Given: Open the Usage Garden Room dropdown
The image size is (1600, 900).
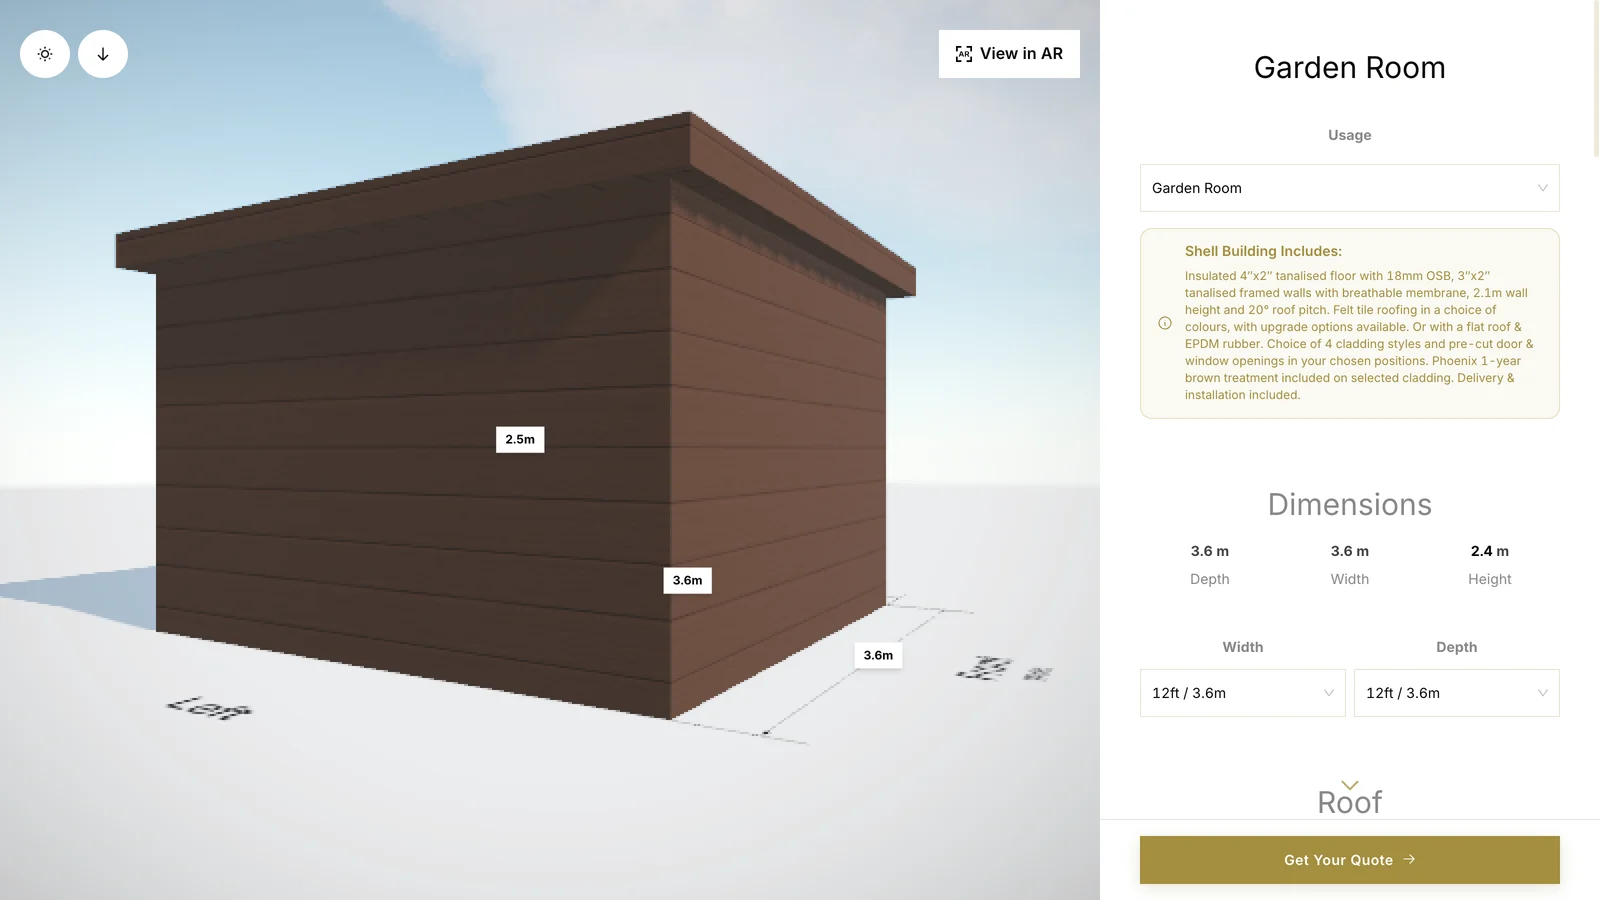Looking at the screenshot, I should pyautogui.click(x=1349, y=188).
